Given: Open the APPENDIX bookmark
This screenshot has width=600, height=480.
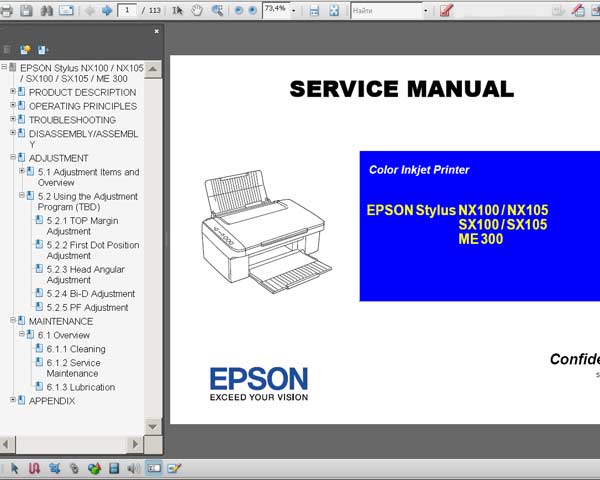Looking at the screenshot, I should (52, 401).
